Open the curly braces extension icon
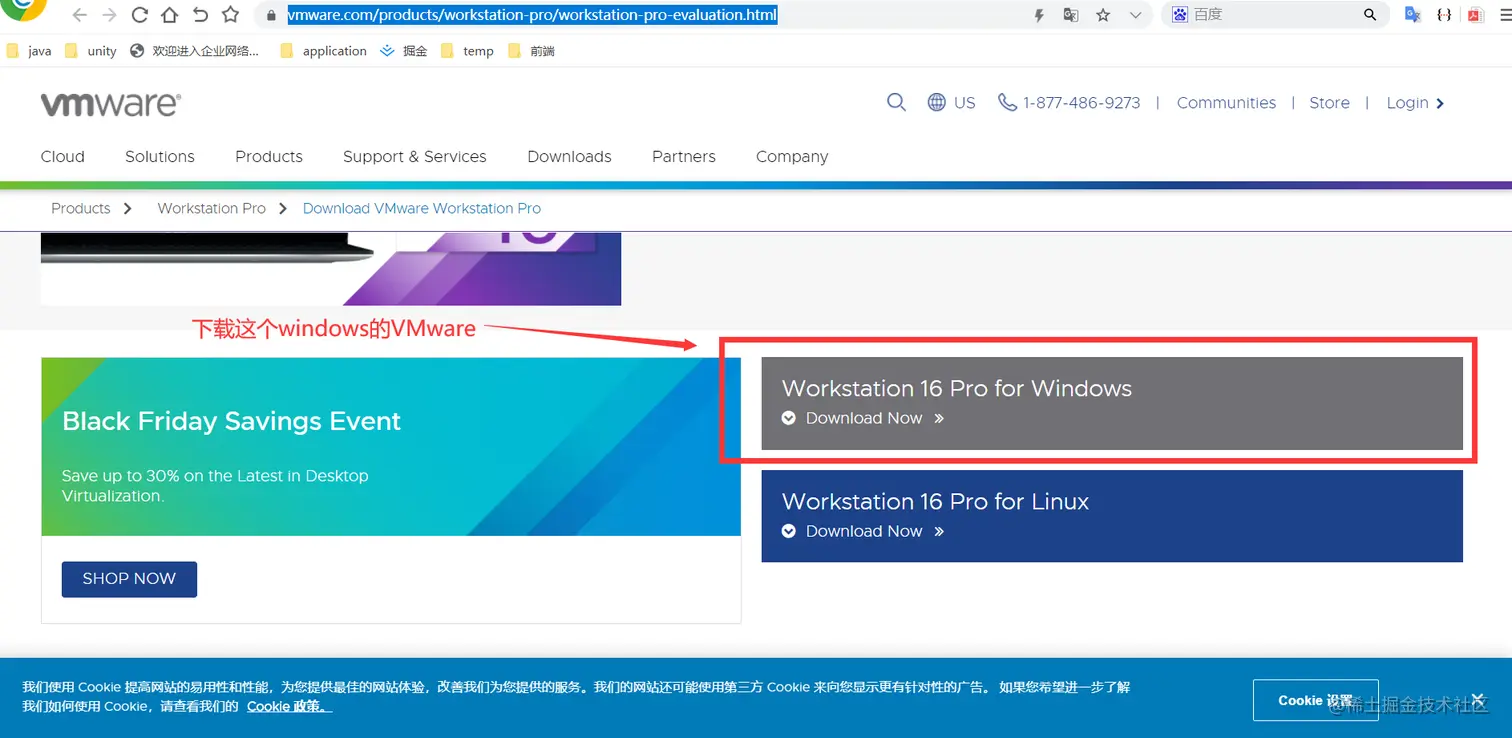 coord(1443,15)
